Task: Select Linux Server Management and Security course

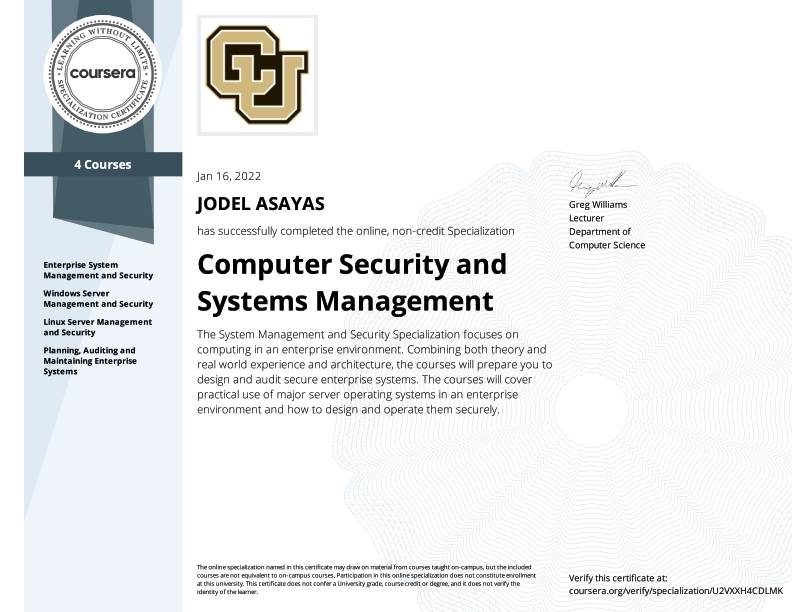Action: [97, 327]
